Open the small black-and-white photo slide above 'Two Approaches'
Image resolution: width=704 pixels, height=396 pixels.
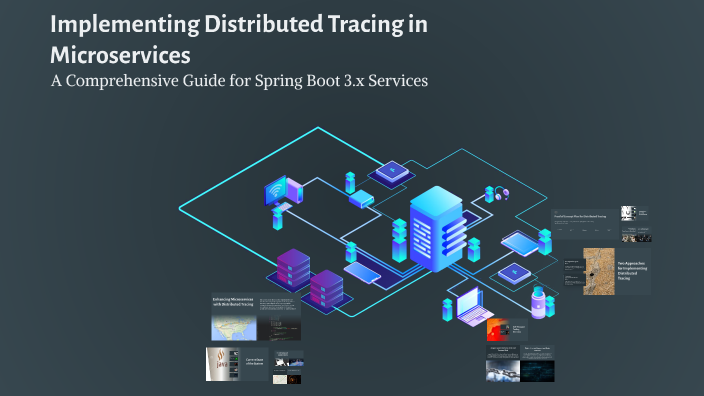coord(635,213)
